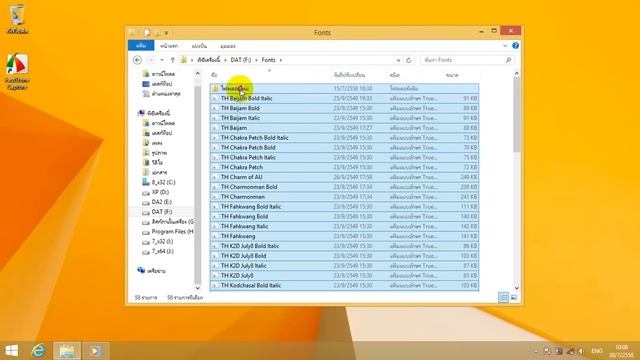Click Fonts in the address breadcrumb

point(269,60)
